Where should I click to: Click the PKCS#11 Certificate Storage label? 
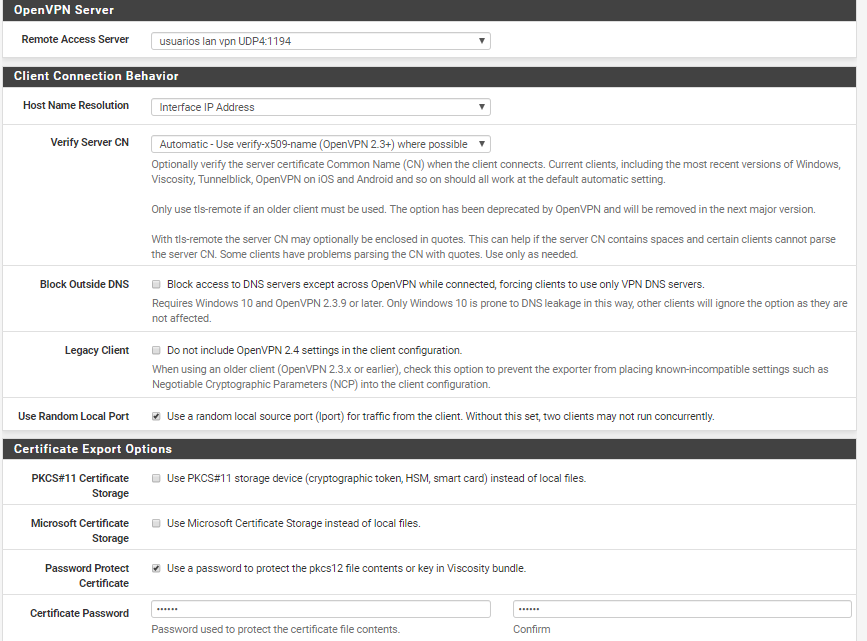pos(80,486)
